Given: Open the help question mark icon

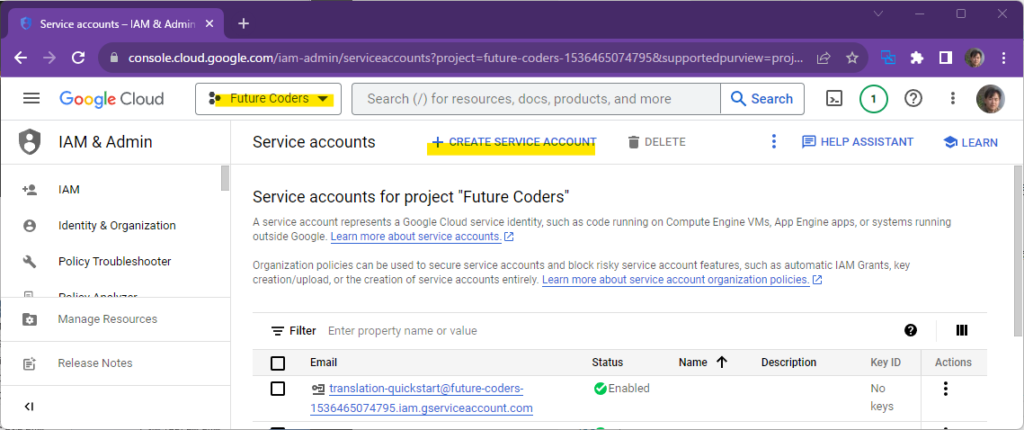Looking at the screenshot, I should pyautogui.click(x=913, y=99).
